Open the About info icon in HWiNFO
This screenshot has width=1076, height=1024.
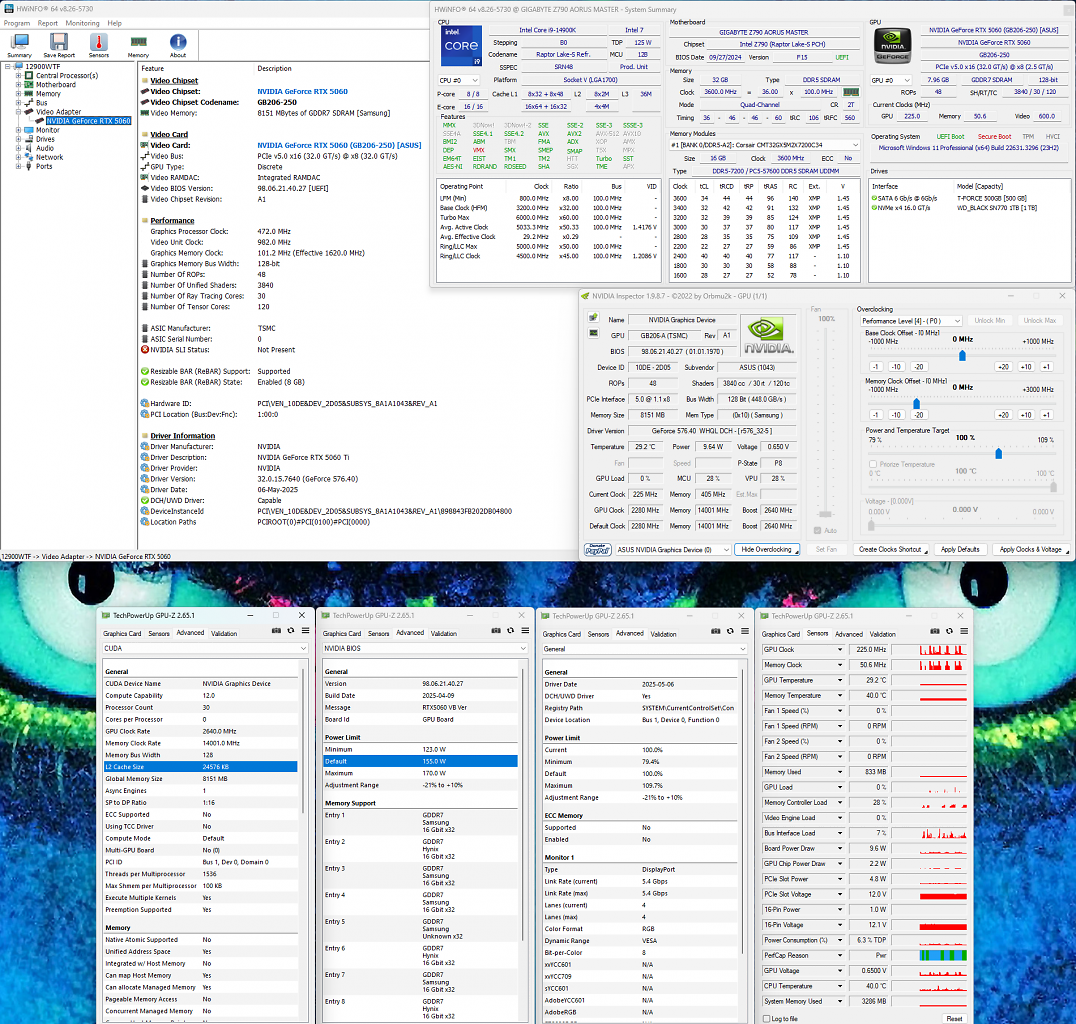(x=178, y=45)
